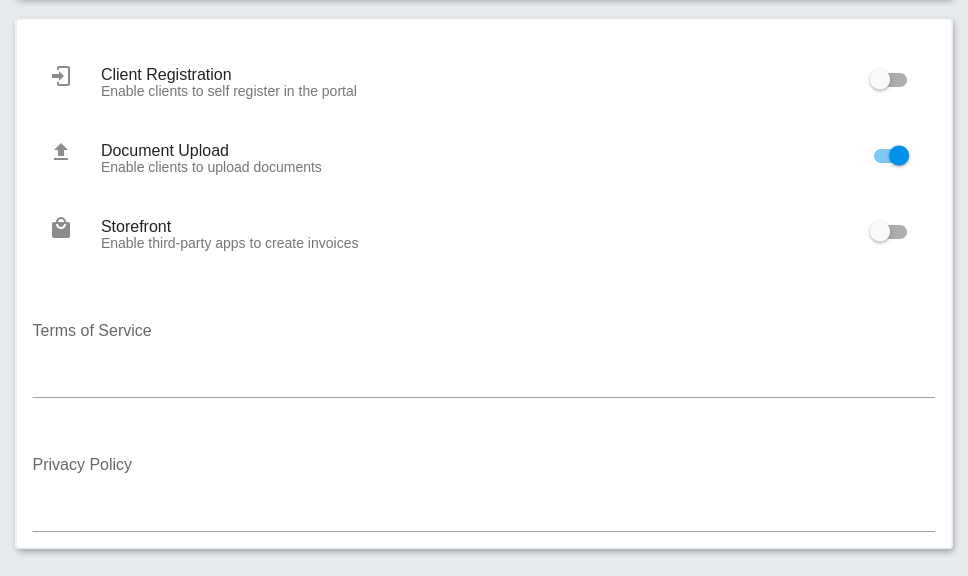Click the Client Registration sign-in arrow icon

60,76
